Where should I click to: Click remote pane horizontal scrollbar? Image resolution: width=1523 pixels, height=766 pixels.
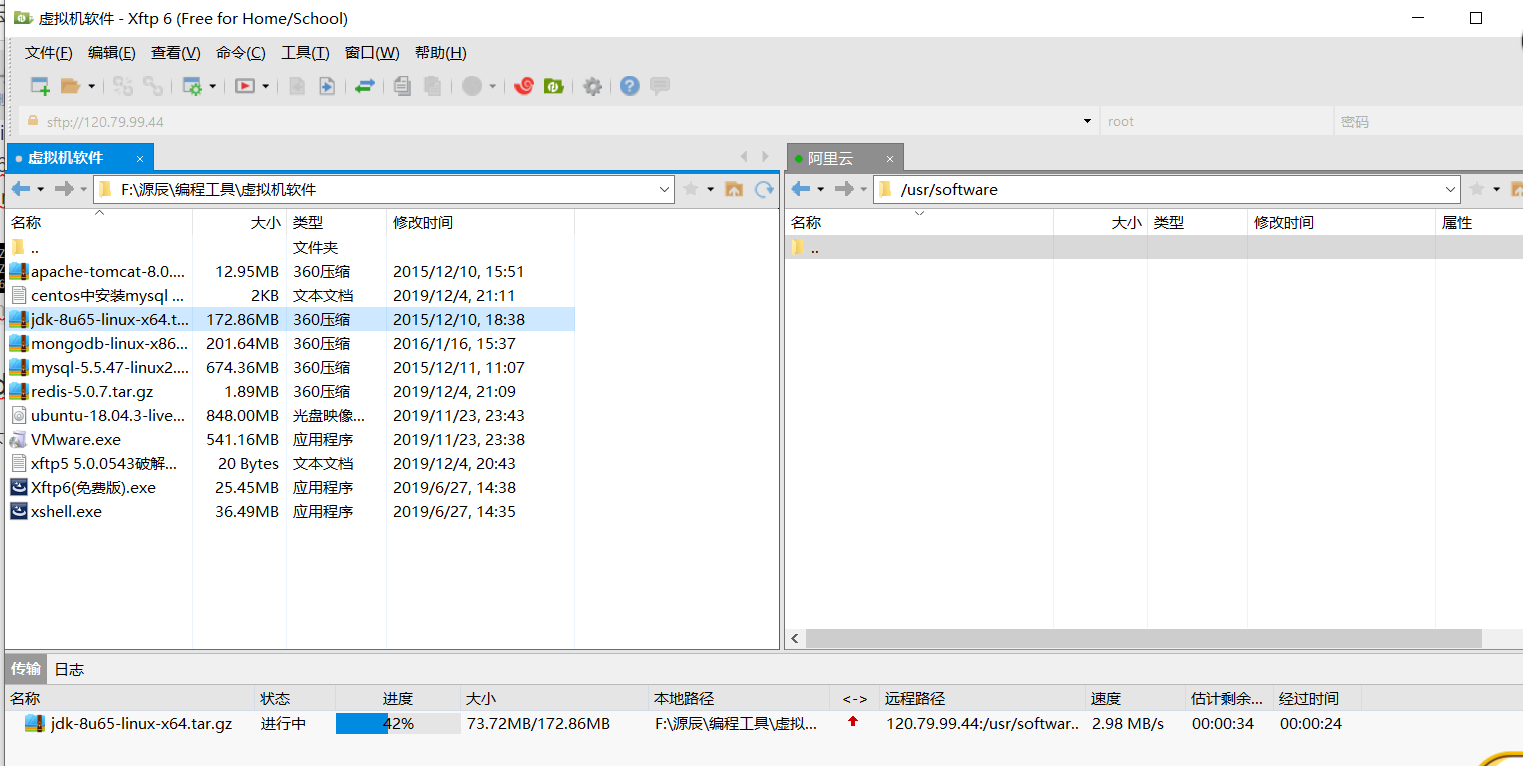point(1143,638)
